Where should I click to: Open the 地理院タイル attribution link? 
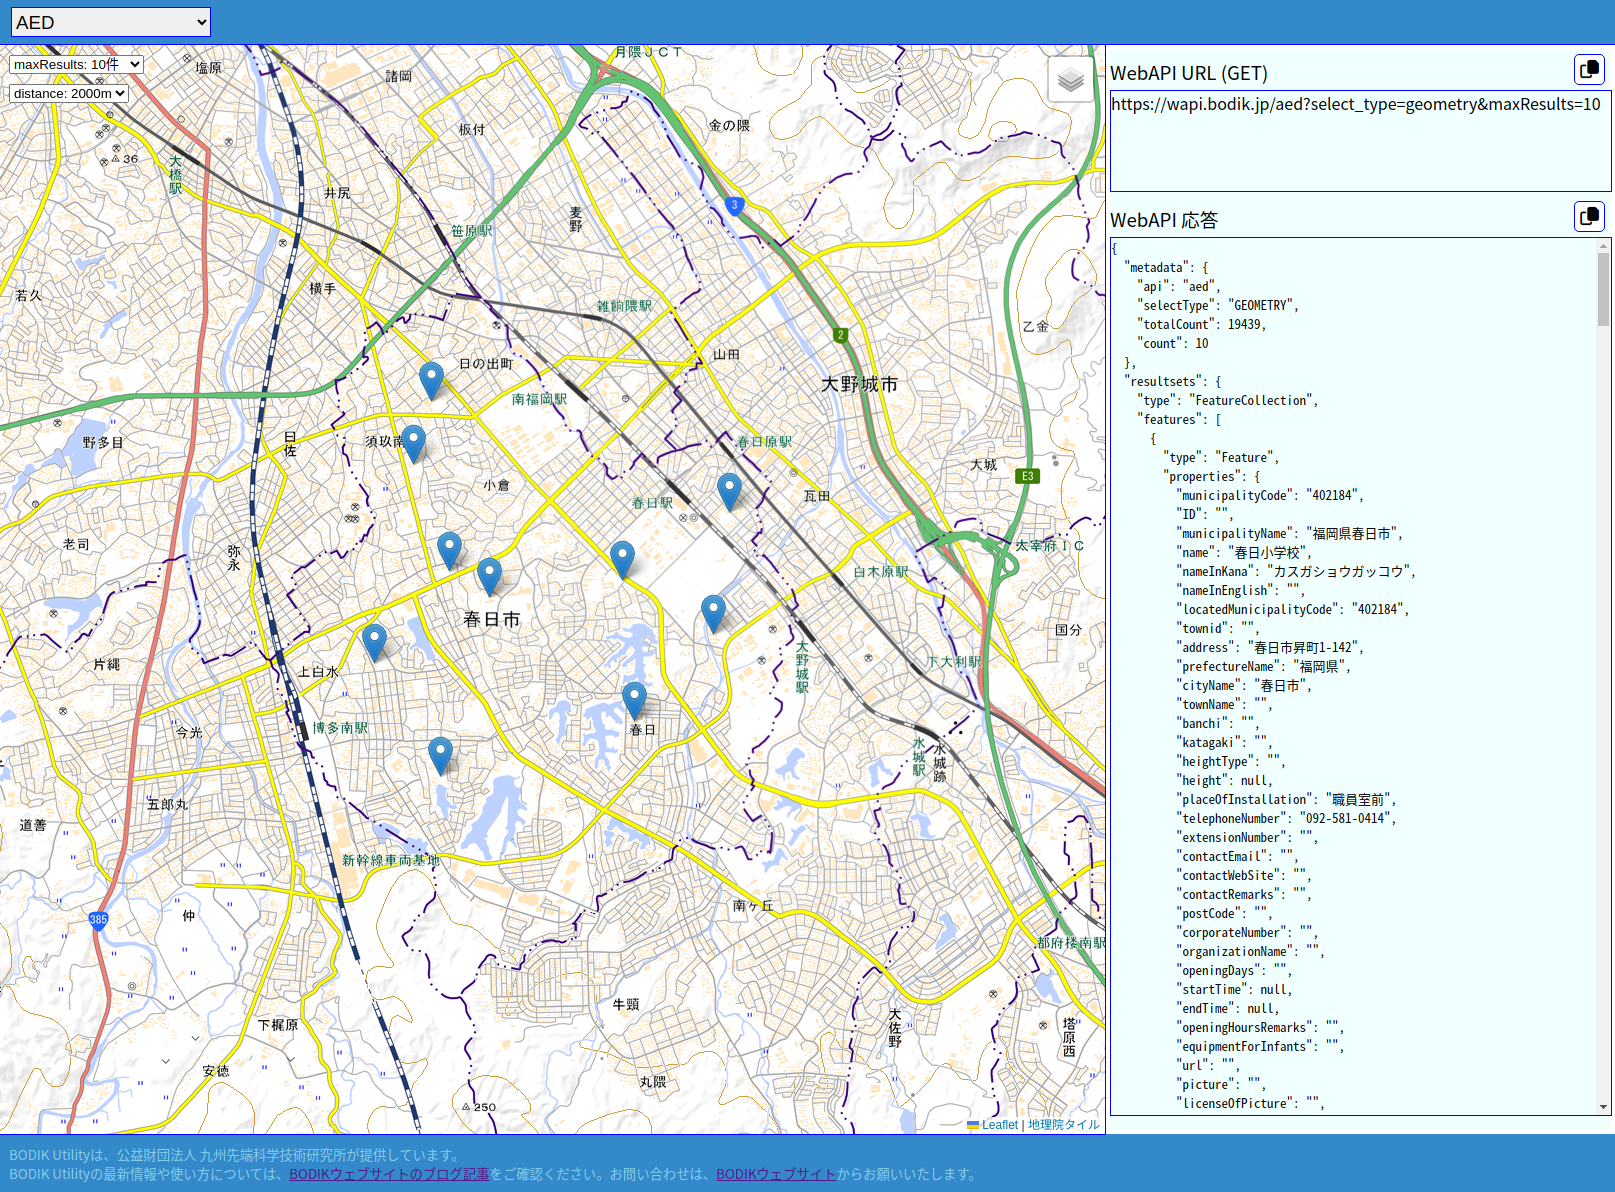coord(1063,1125)
